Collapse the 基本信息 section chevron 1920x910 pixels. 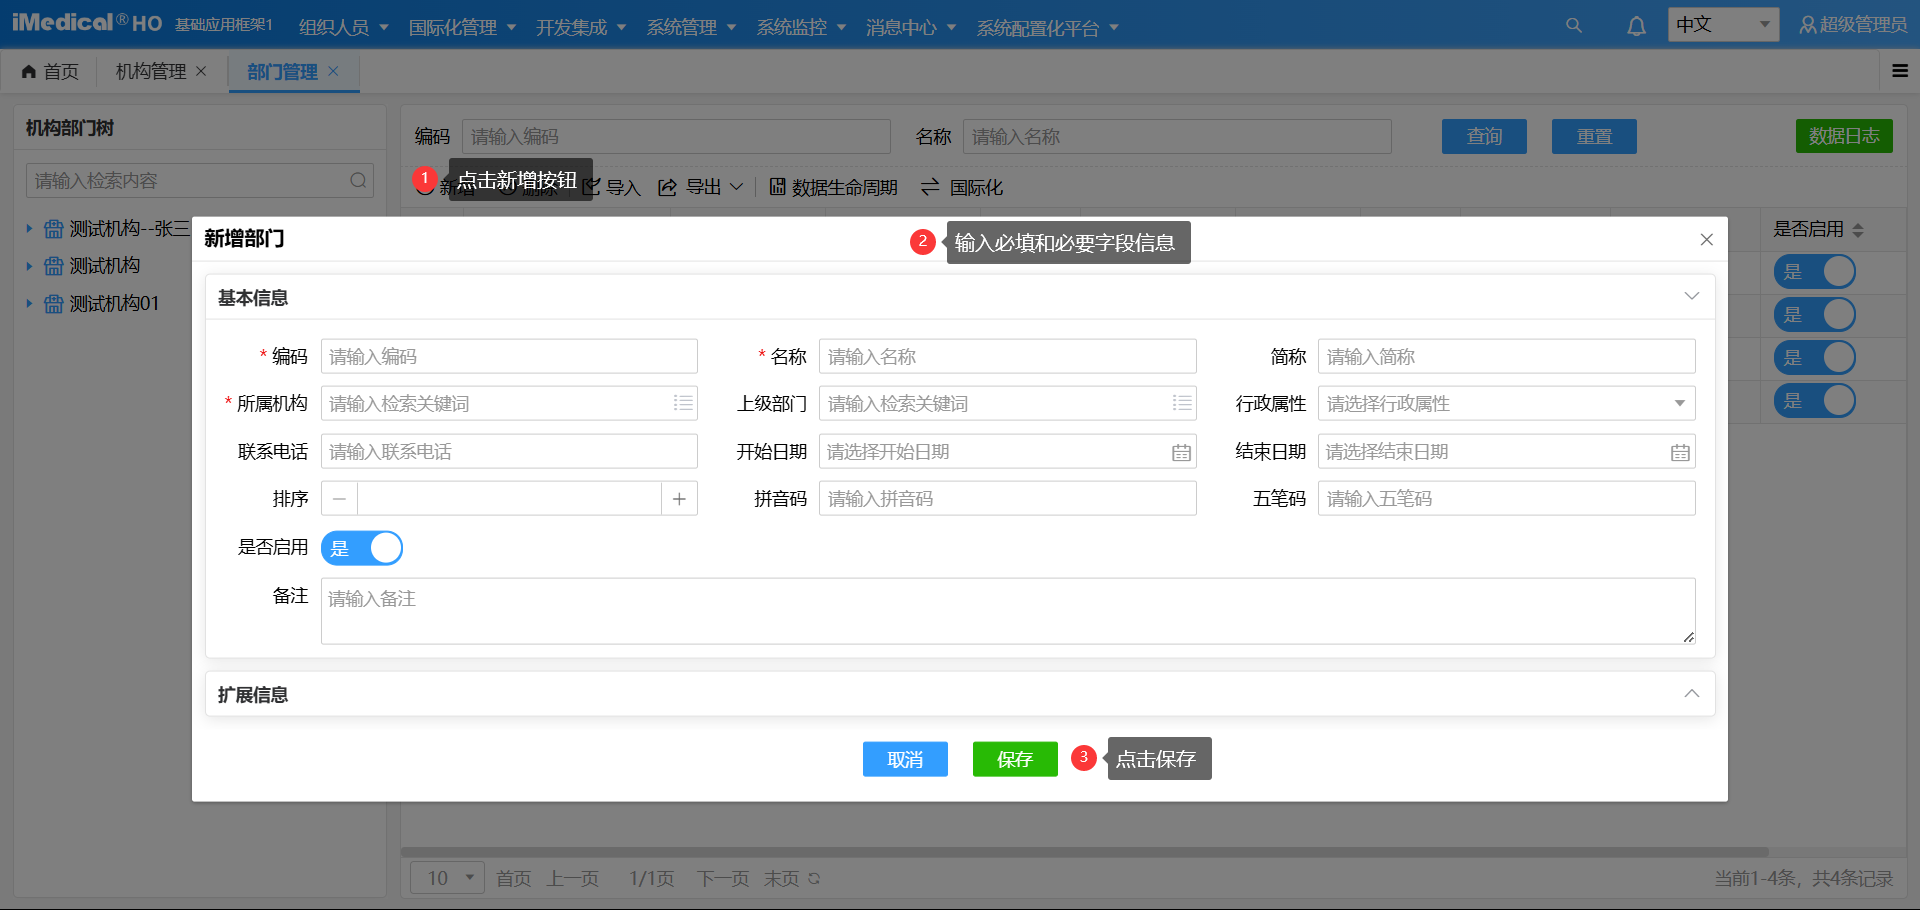(x=1691, y=296)
